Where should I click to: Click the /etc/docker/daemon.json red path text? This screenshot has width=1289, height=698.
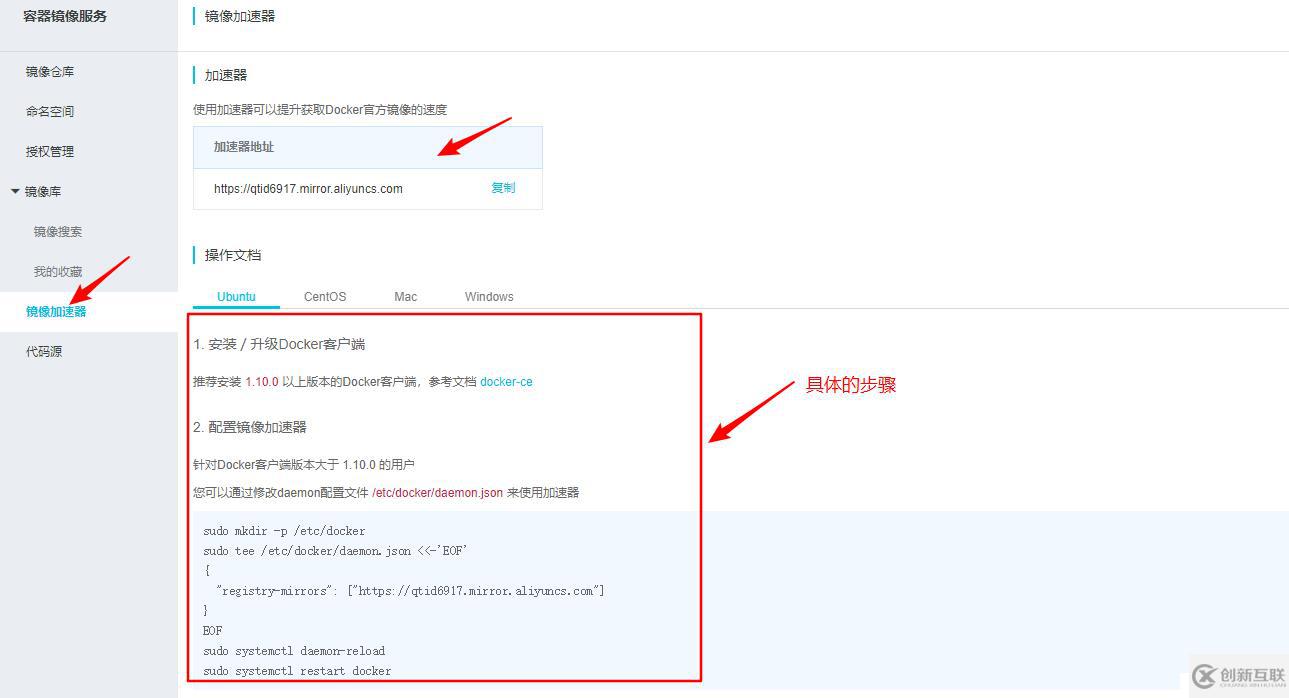coord(437,493)
